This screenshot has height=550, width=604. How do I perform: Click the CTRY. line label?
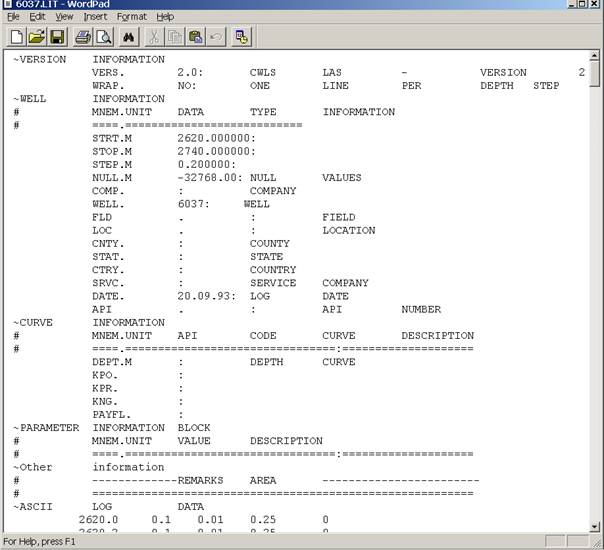point(108,270)
